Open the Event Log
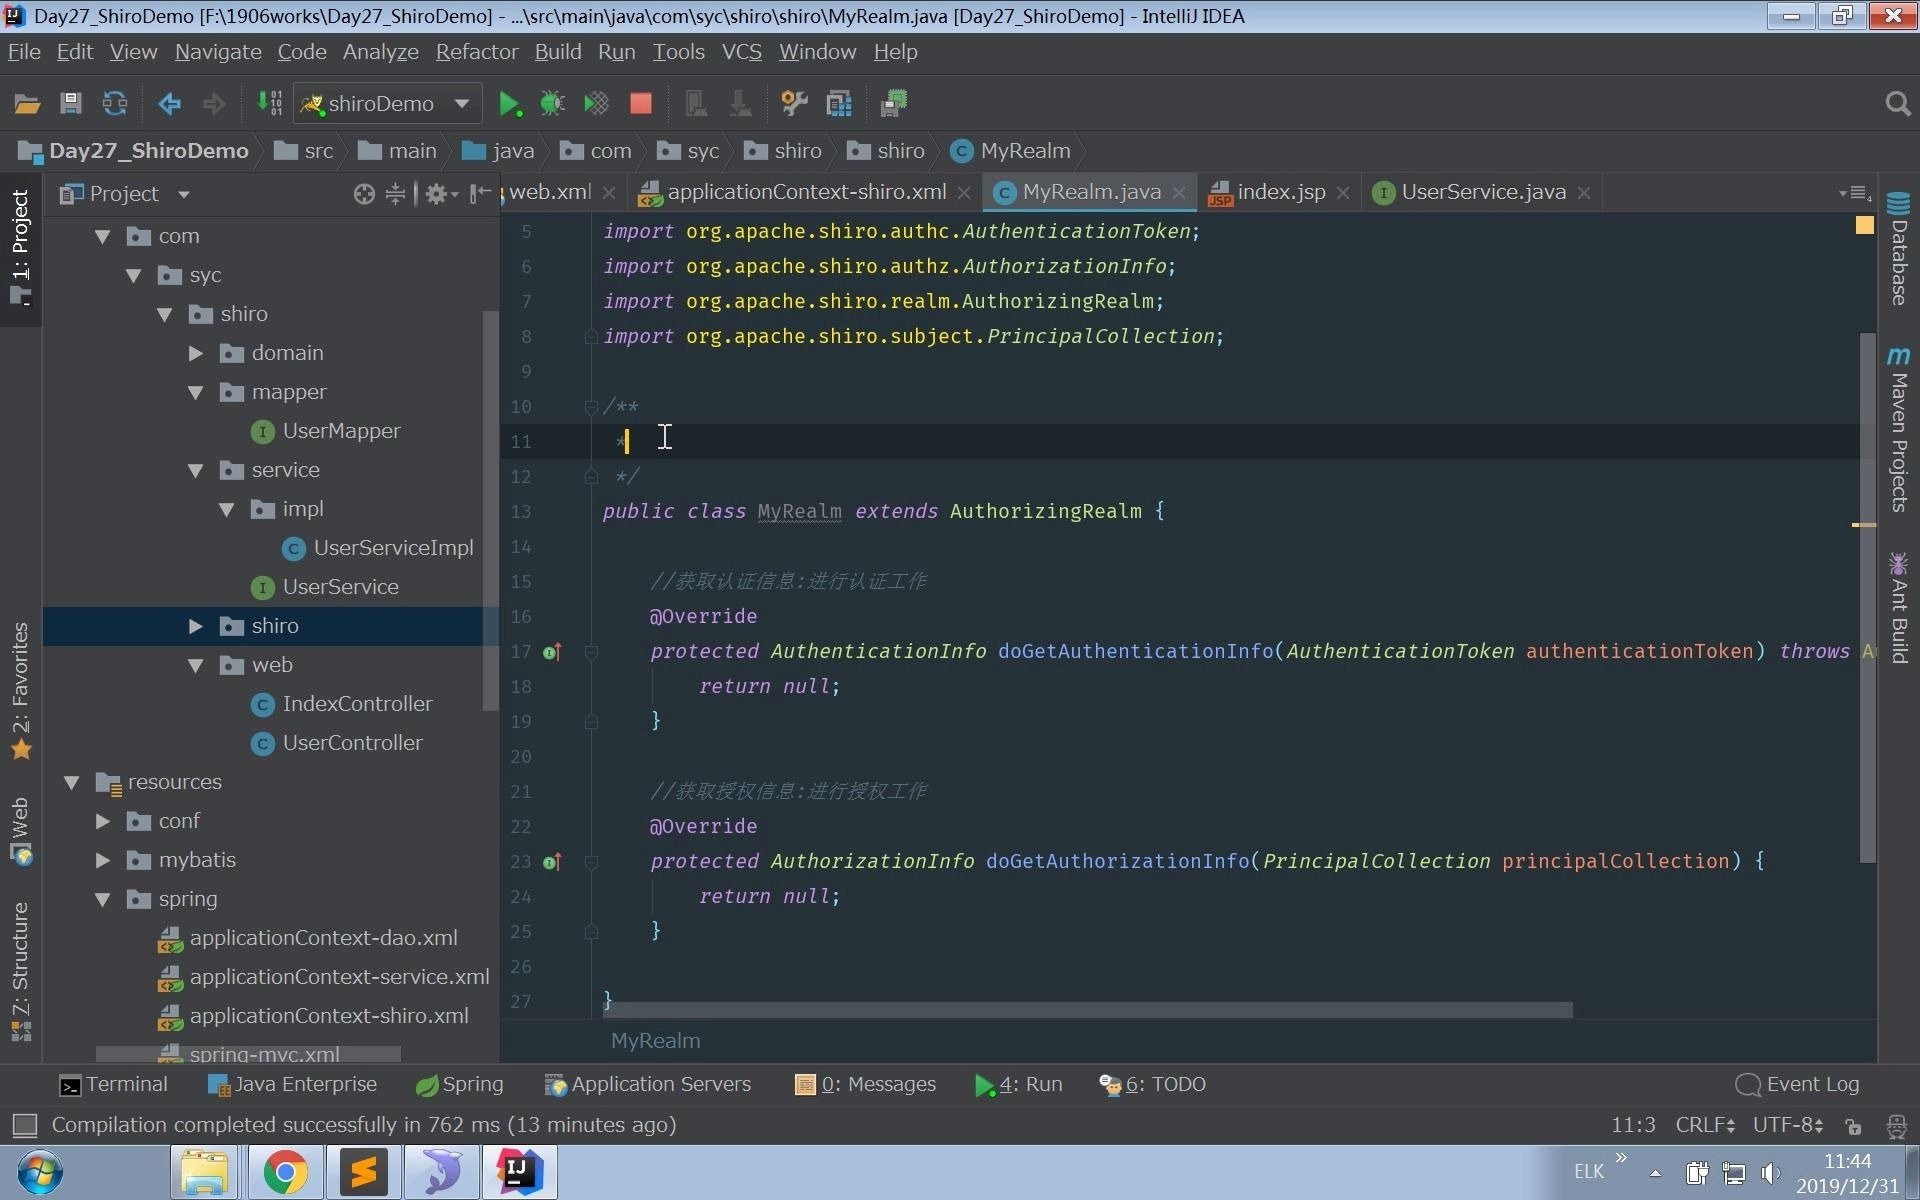This screenshot has width=1920, height=1200. coord(1798,1084)
